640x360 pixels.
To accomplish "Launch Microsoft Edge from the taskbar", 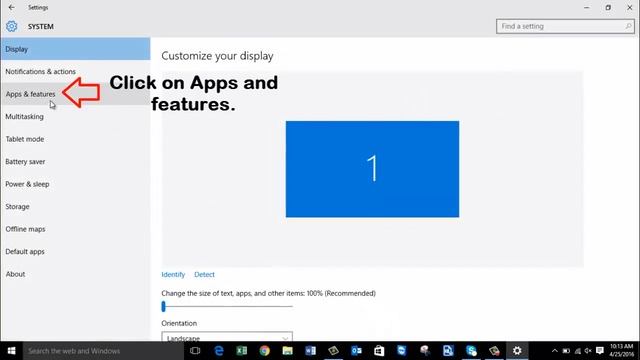I will click(219, 351).
